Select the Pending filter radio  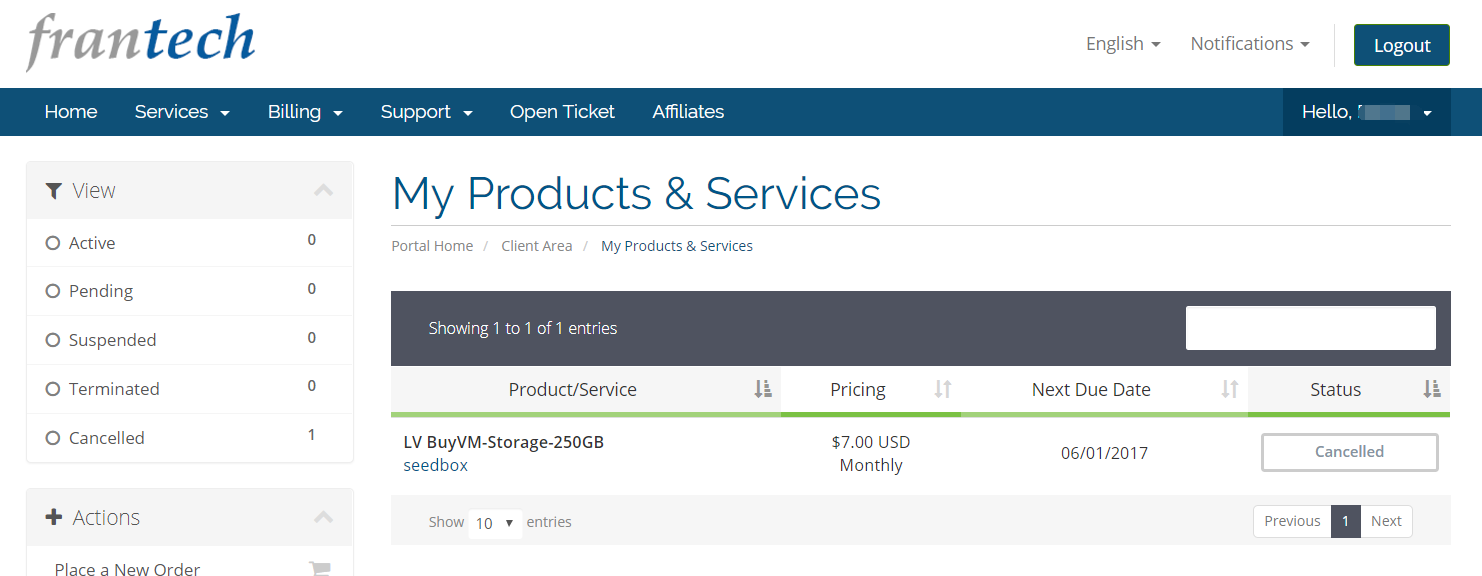[x=53, y=291]
